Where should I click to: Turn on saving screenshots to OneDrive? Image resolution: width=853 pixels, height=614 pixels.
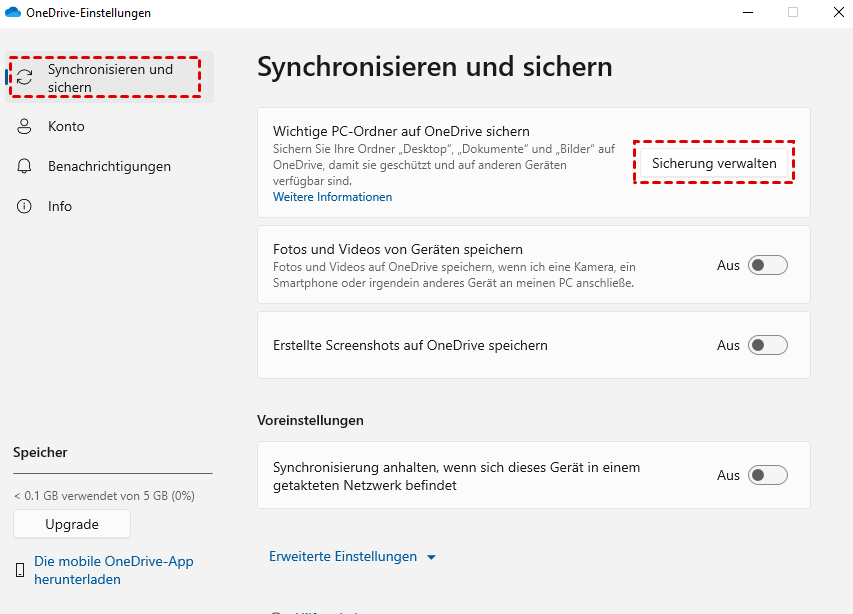click(x=768, y=345)
